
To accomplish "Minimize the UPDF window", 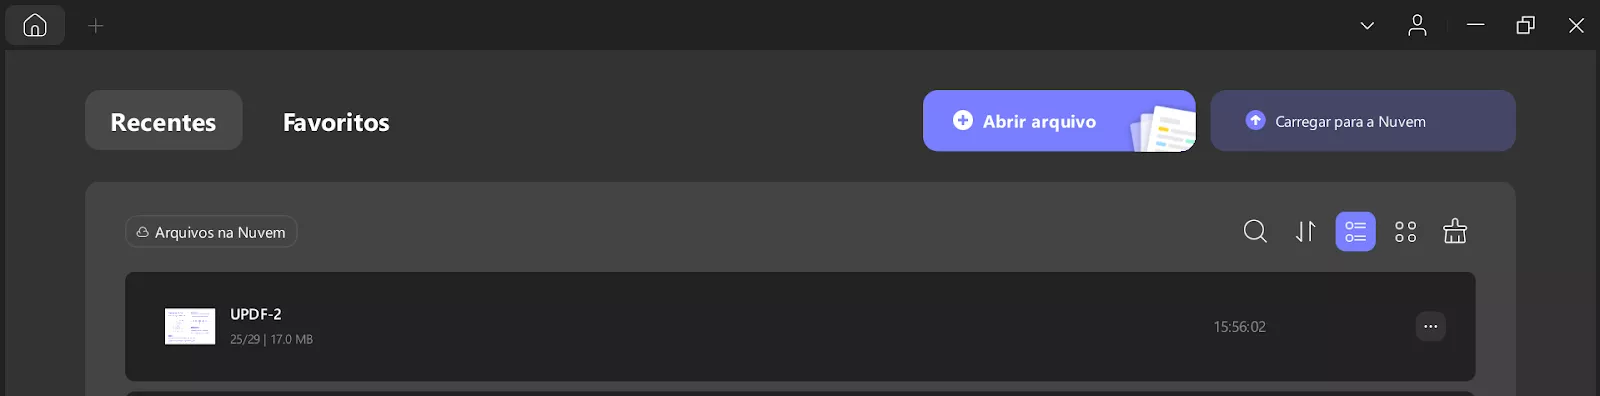I will [x=1476, y=26].
